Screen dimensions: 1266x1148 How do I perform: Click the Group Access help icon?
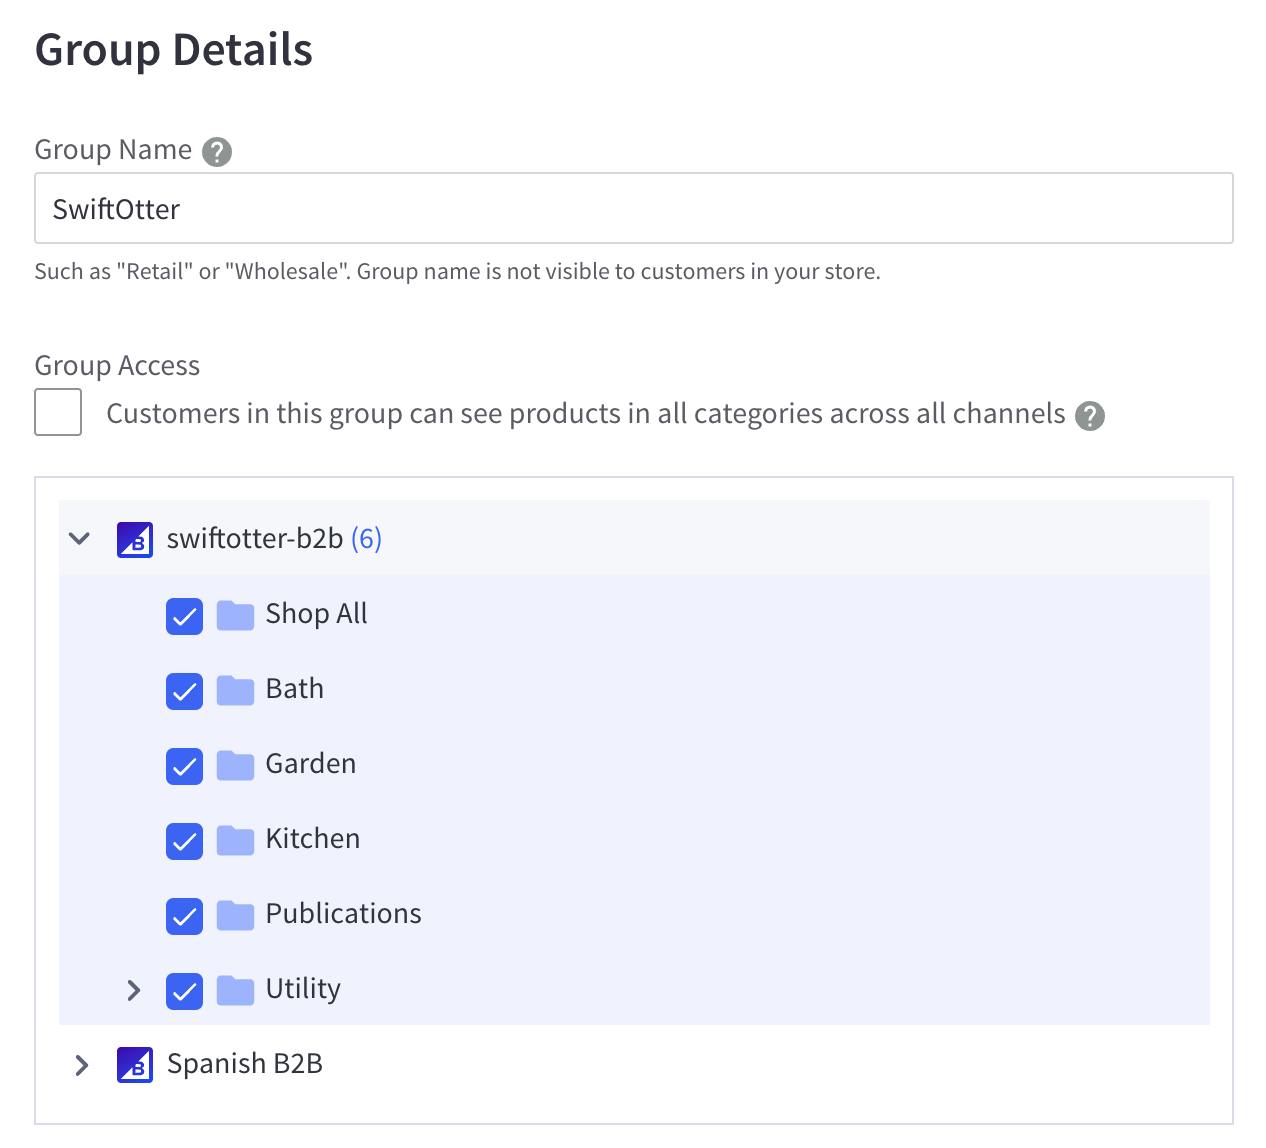[1090, 416]
